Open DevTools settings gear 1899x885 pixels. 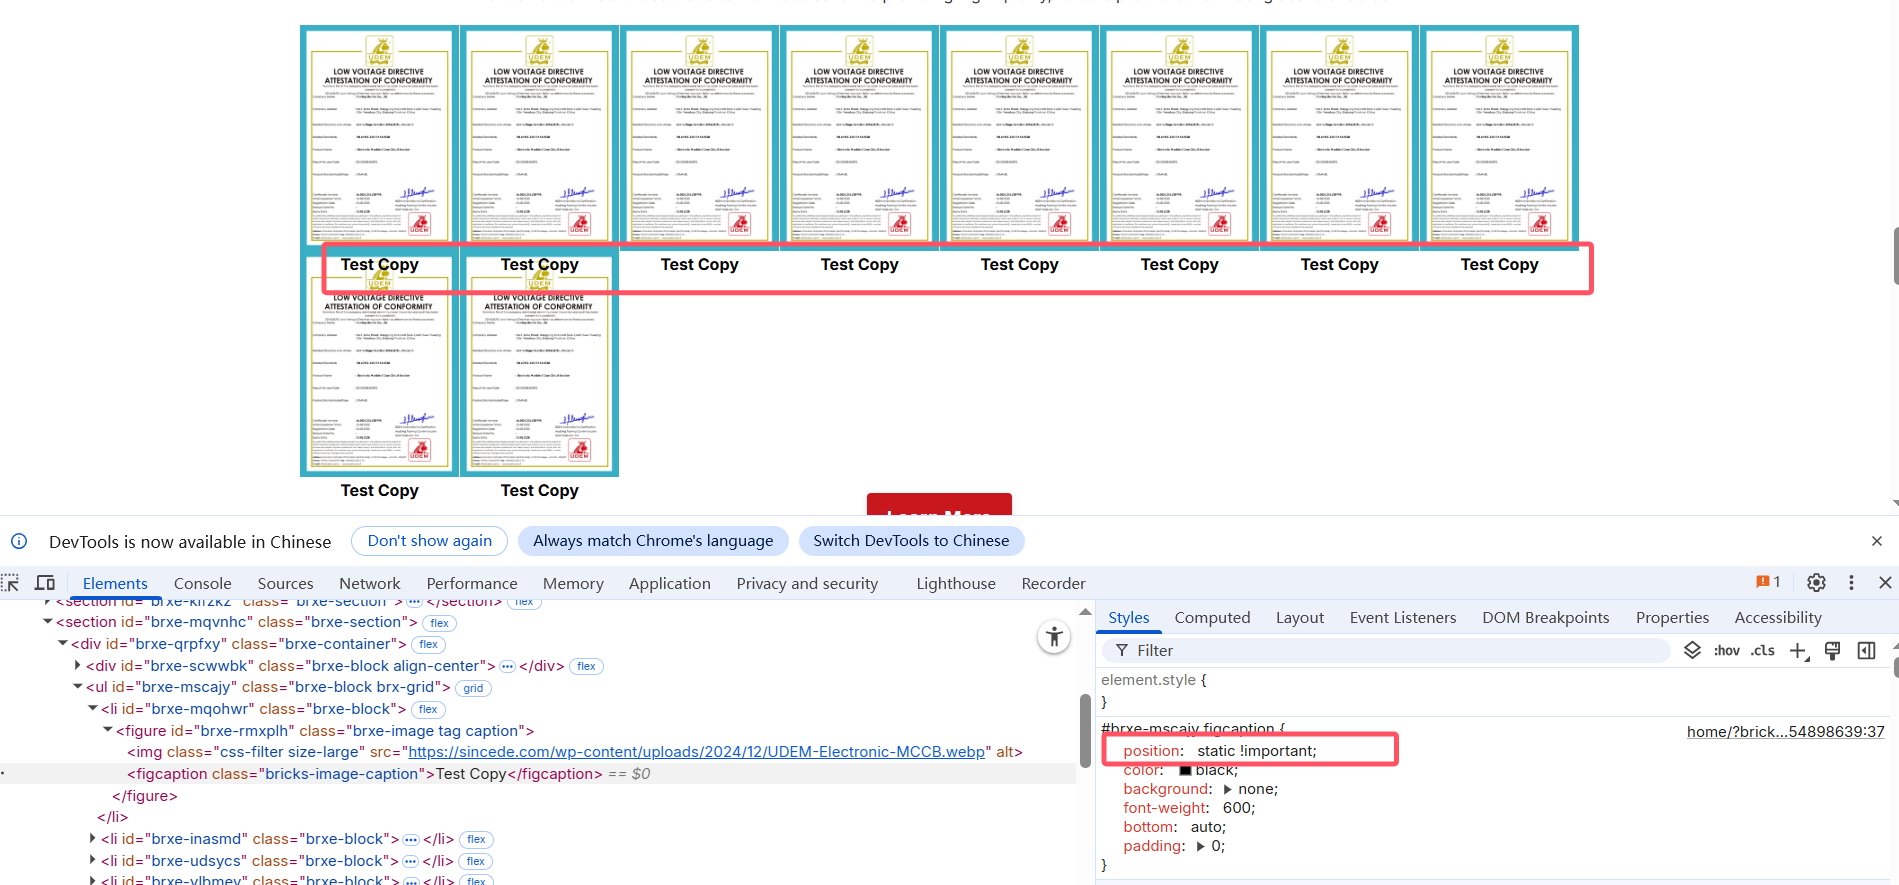tap(1816, 583)
